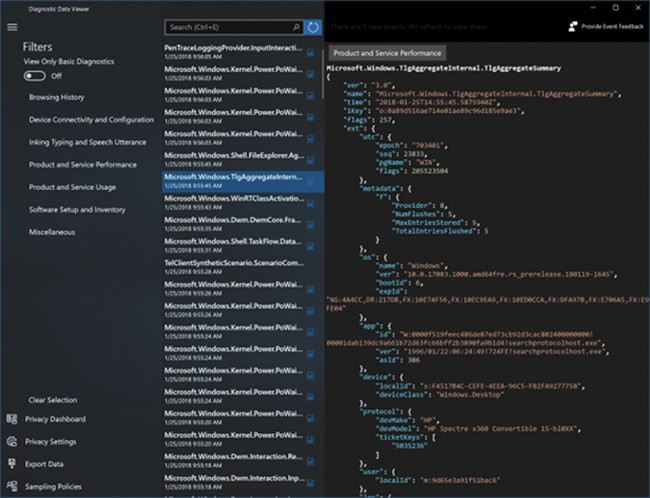The image size is (650, 498).
Task: Select the Browsing History filter
Action: [56, 98]
